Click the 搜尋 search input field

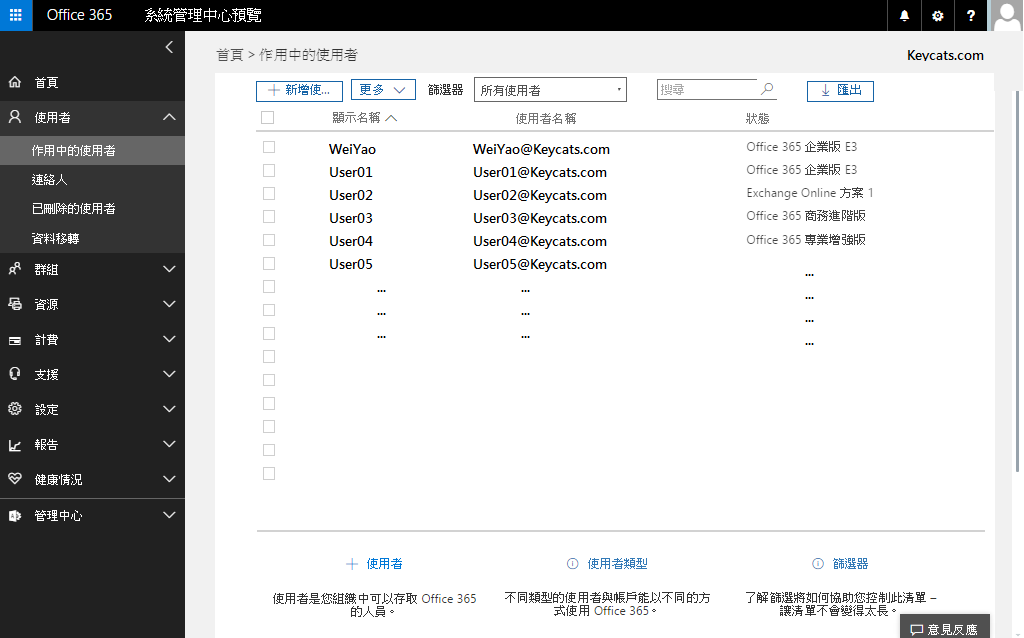(x=708, y=89)
